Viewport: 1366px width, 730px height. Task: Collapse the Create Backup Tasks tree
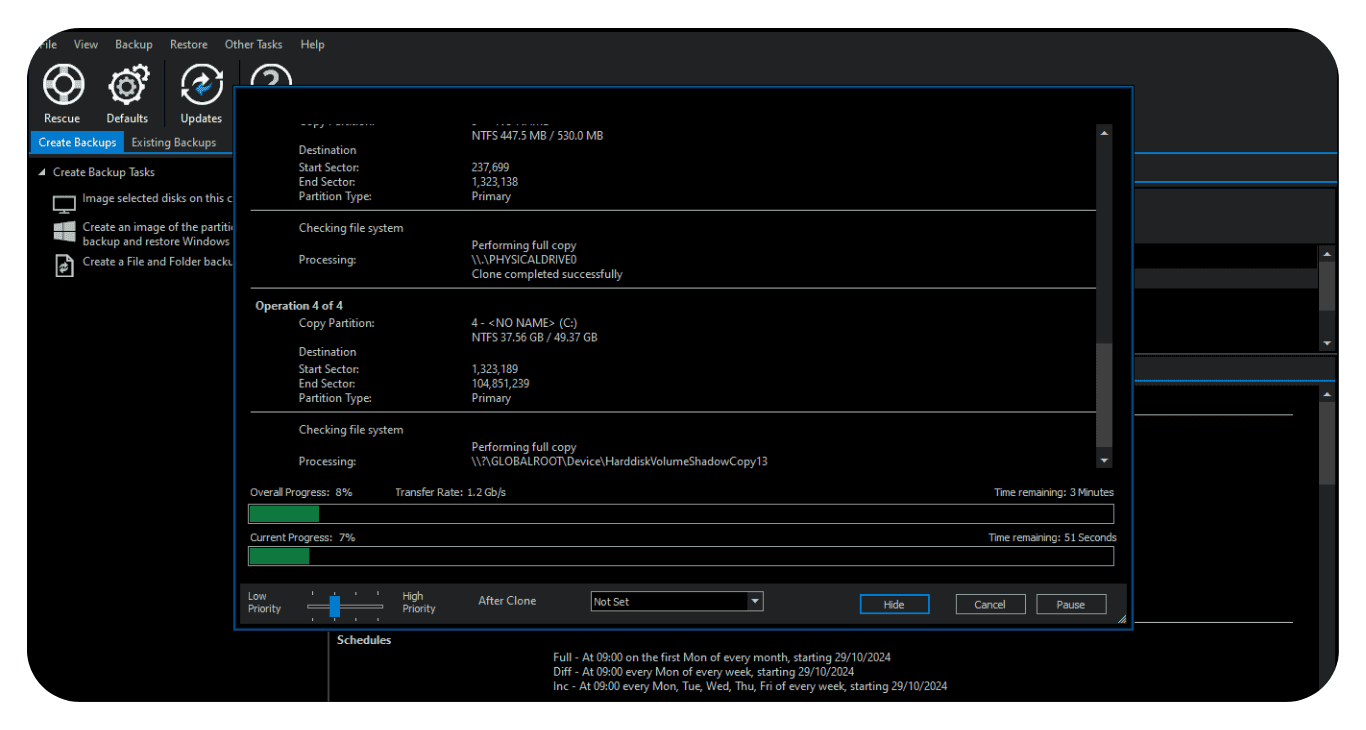(42, 172)
